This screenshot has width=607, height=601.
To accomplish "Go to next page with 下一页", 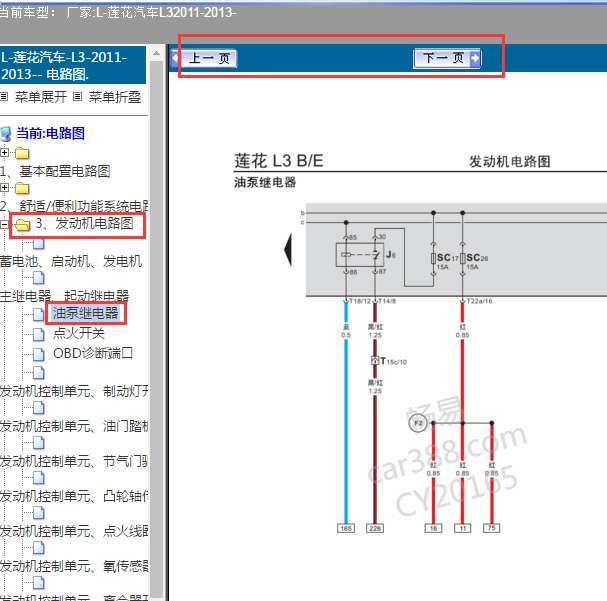I will coord(447,58).
